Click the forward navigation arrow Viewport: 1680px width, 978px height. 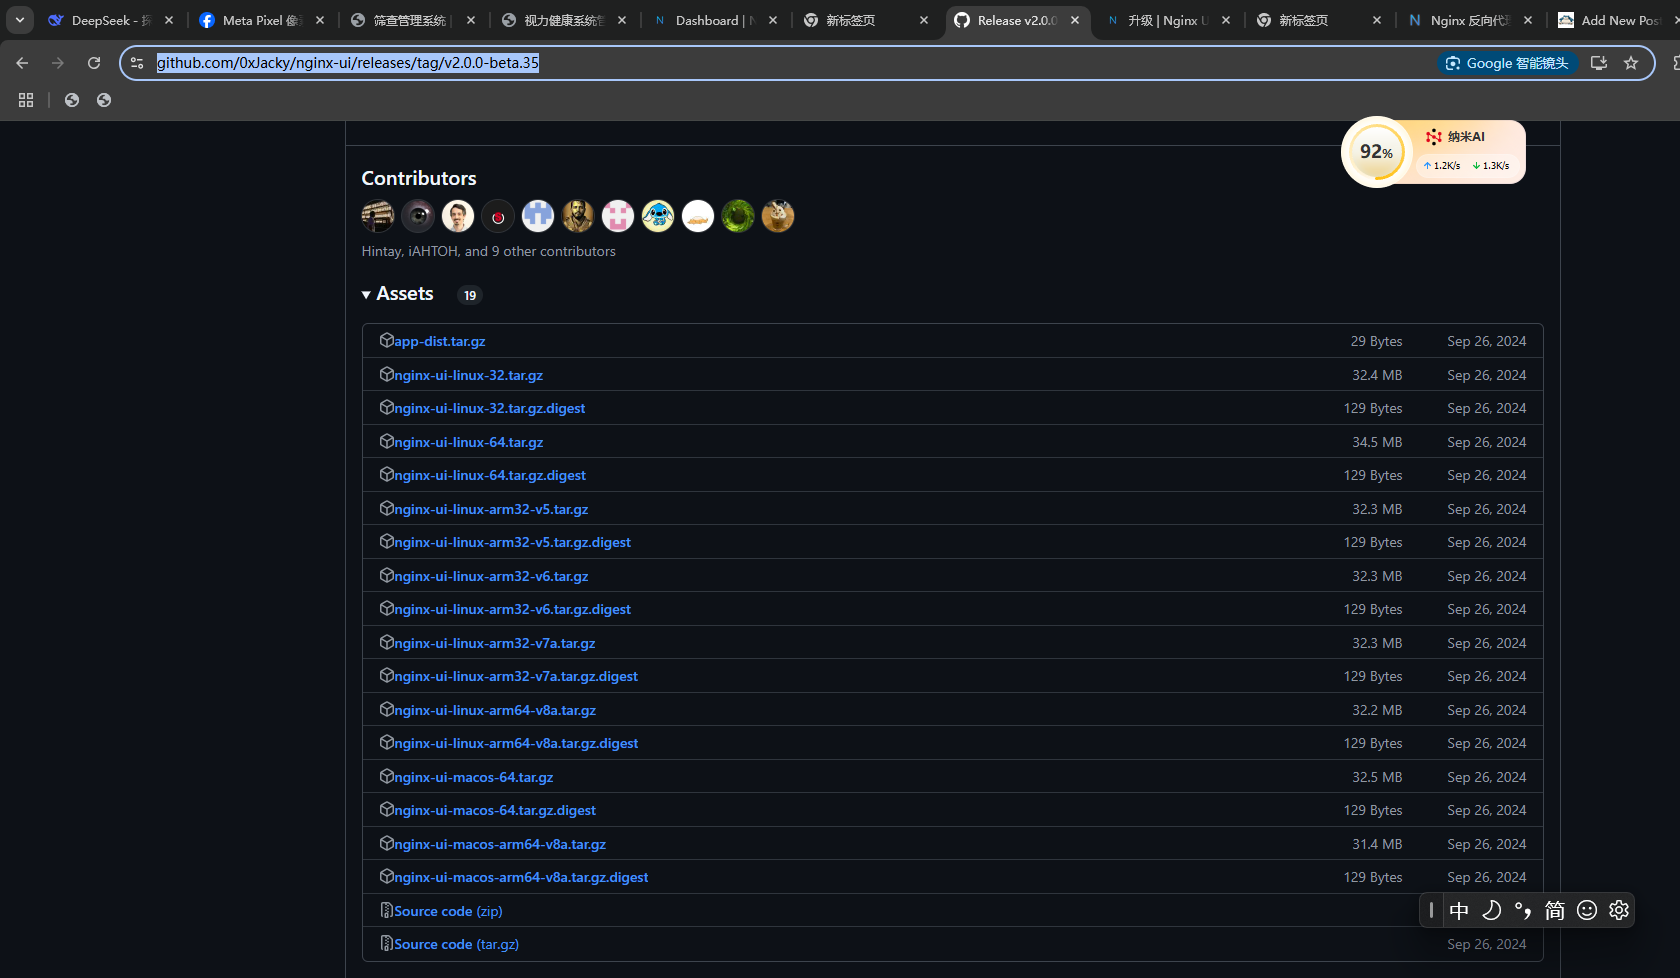click(x=58, y=63)
